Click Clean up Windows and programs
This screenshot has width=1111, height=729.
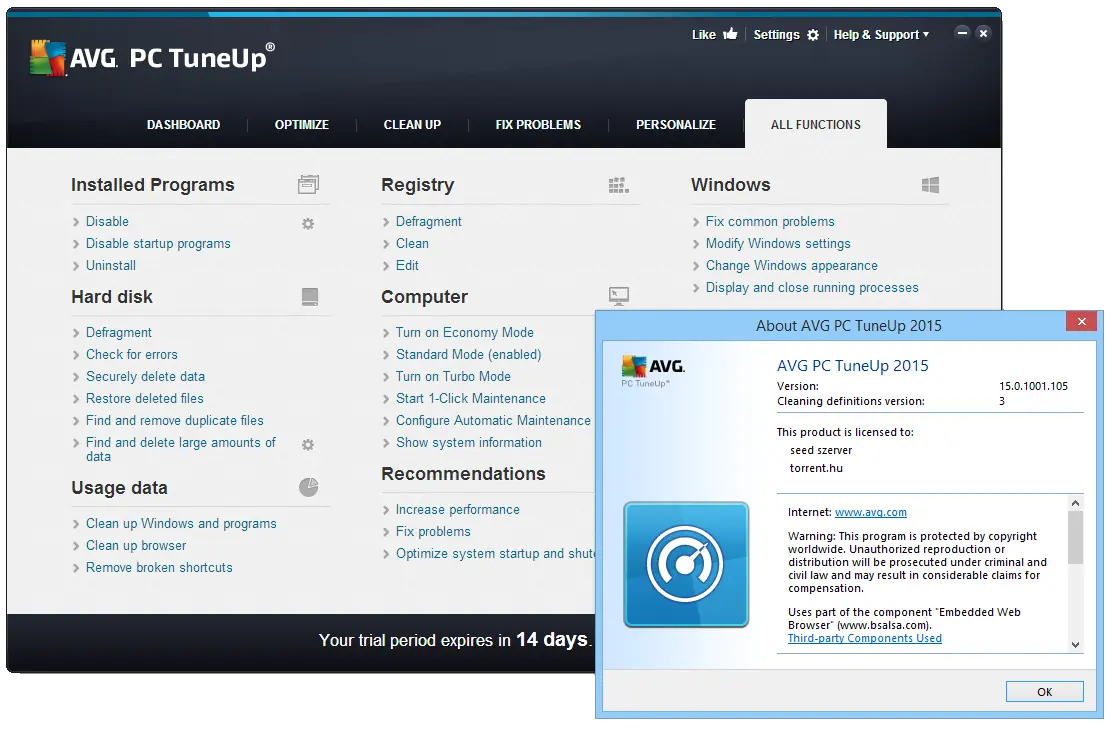click(x=181, y=524)
